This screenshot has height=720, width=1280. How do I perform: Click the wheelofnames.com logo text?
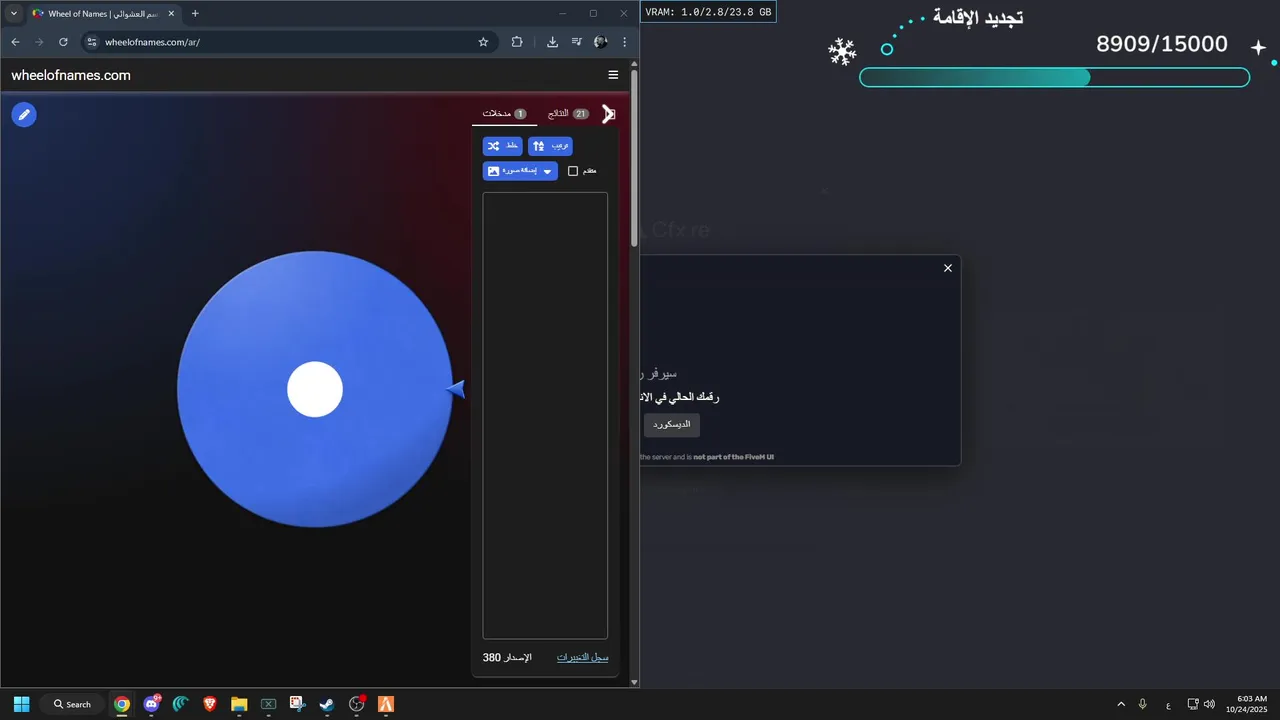point(71,75)
